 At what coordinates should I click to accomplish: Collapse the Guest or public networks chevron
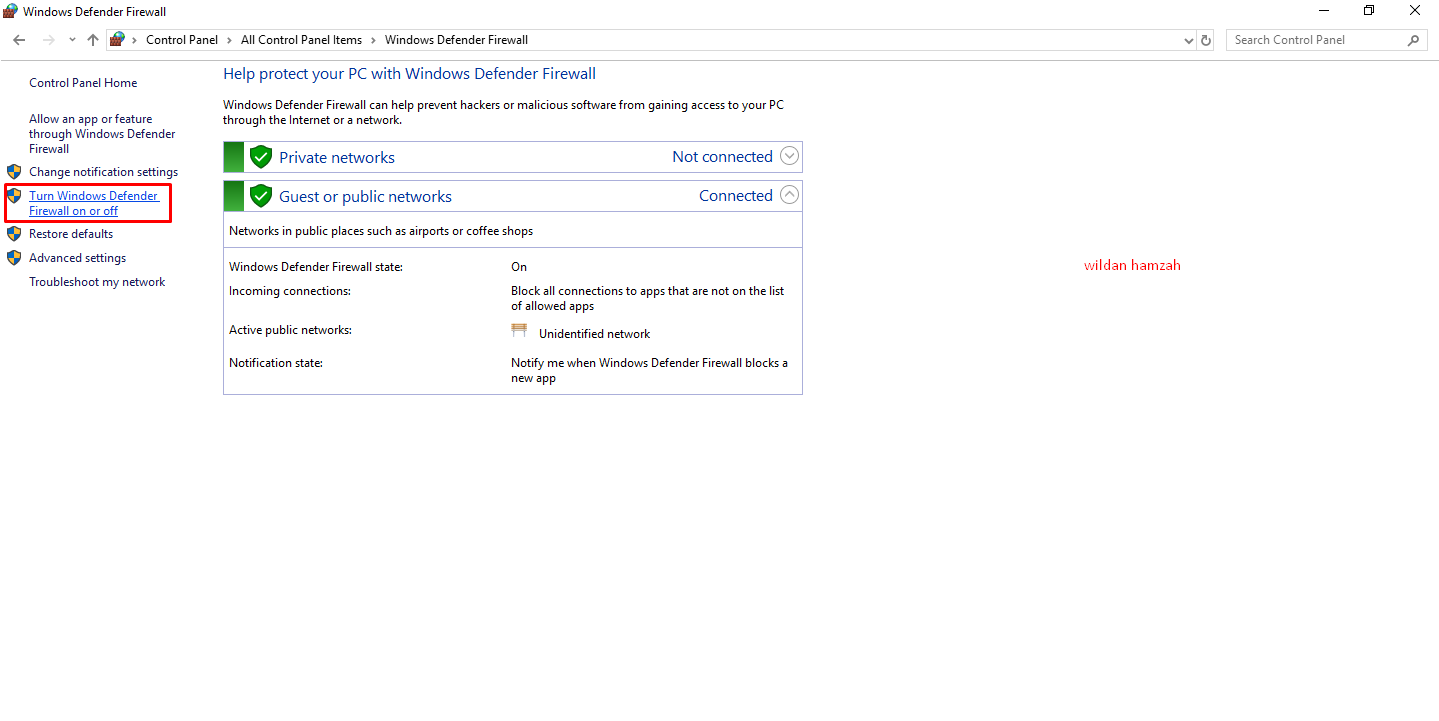point(790,195)
